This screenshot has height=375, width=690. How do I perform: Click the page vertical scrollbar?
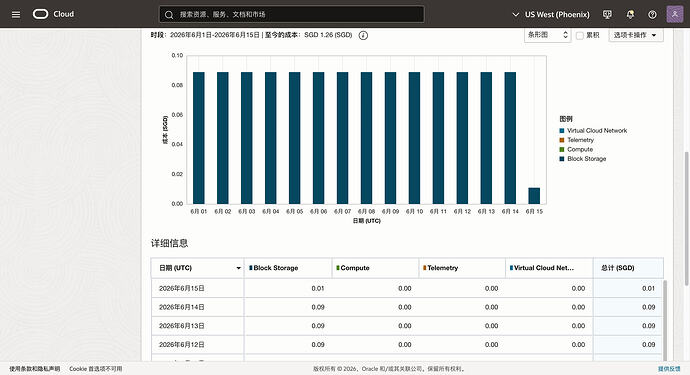coord(686,218)
